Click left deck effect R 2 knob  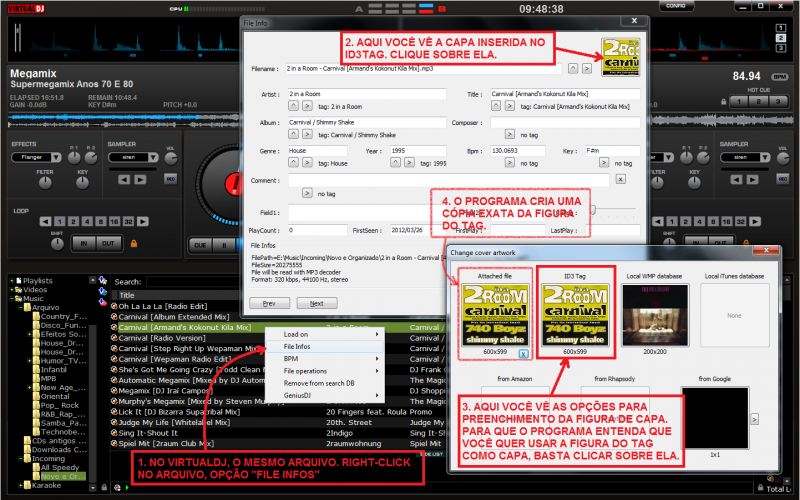91,158
